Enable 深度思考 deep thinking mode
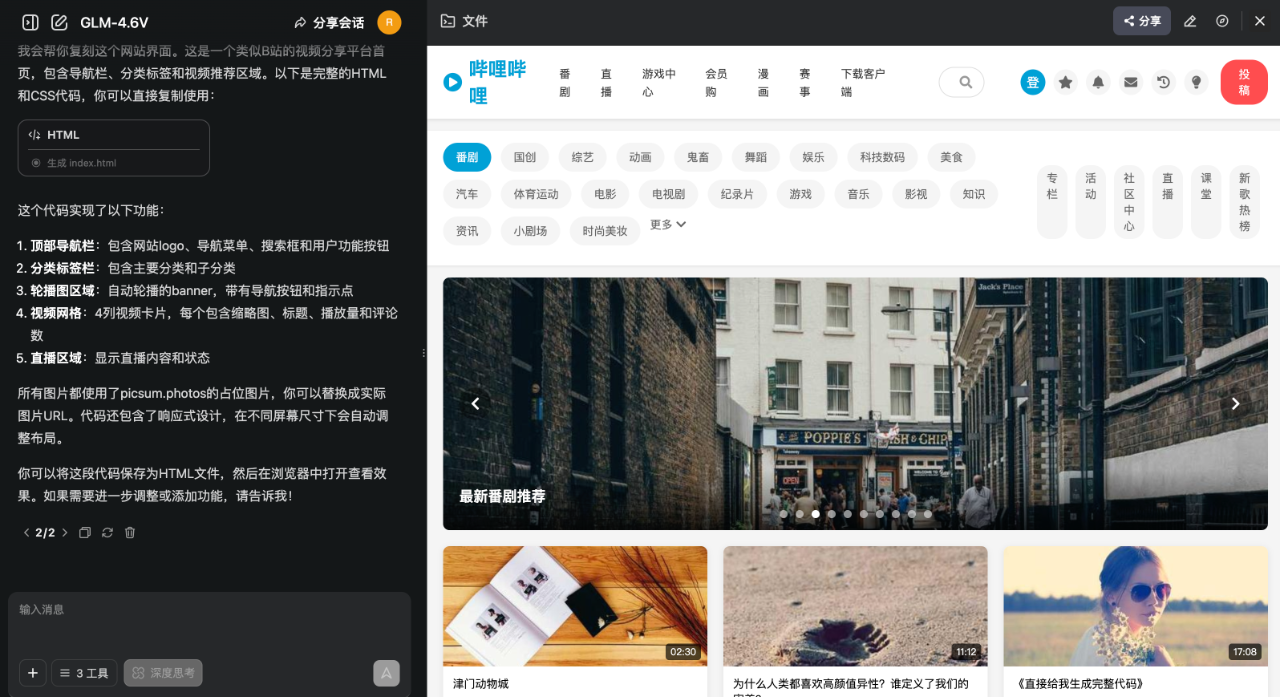Screen dimensions: 1280x697 [162, 672]
